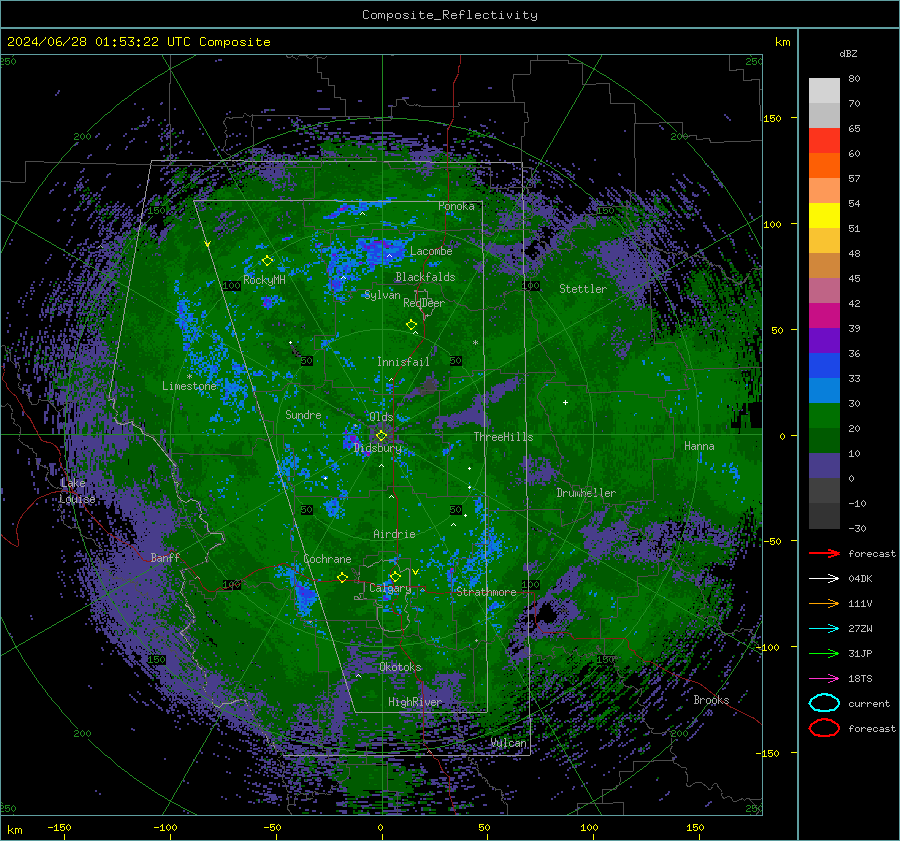The height and width of the screenshot is (841, 900).
Task: Click the Ponoka city label
Action: (x=456, y=206)
